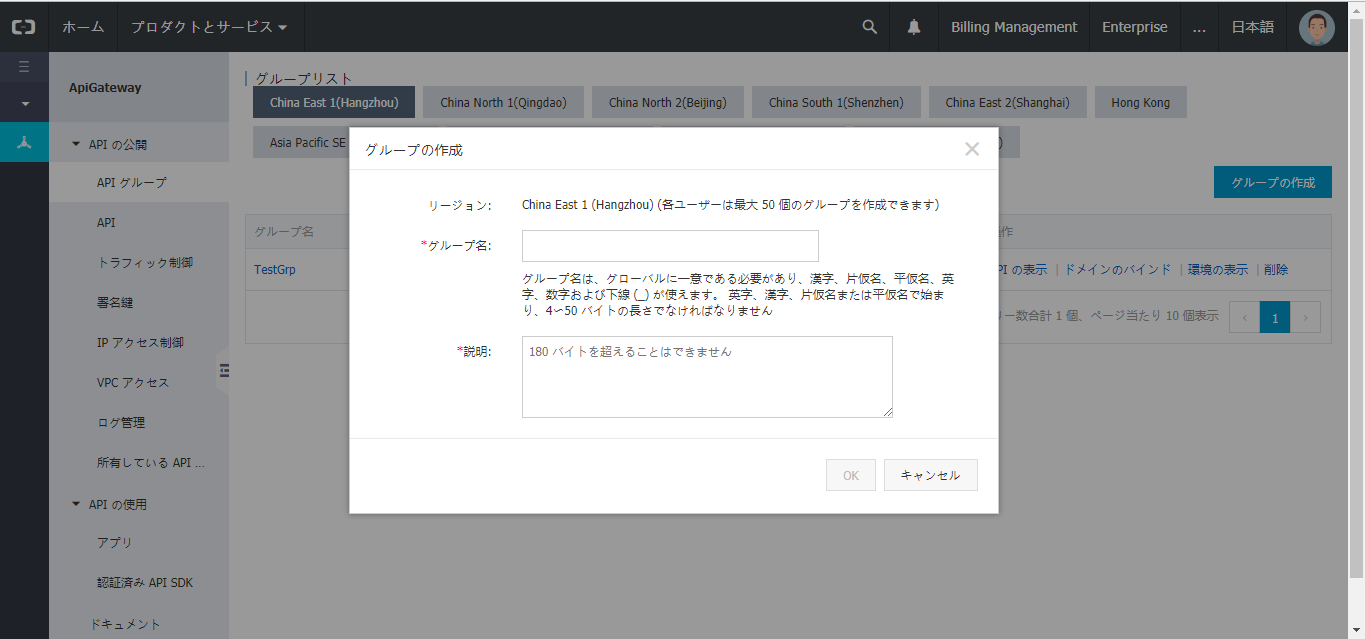
Task: Select China North 2(Beijing) region tab
Action: pos(667,103)
